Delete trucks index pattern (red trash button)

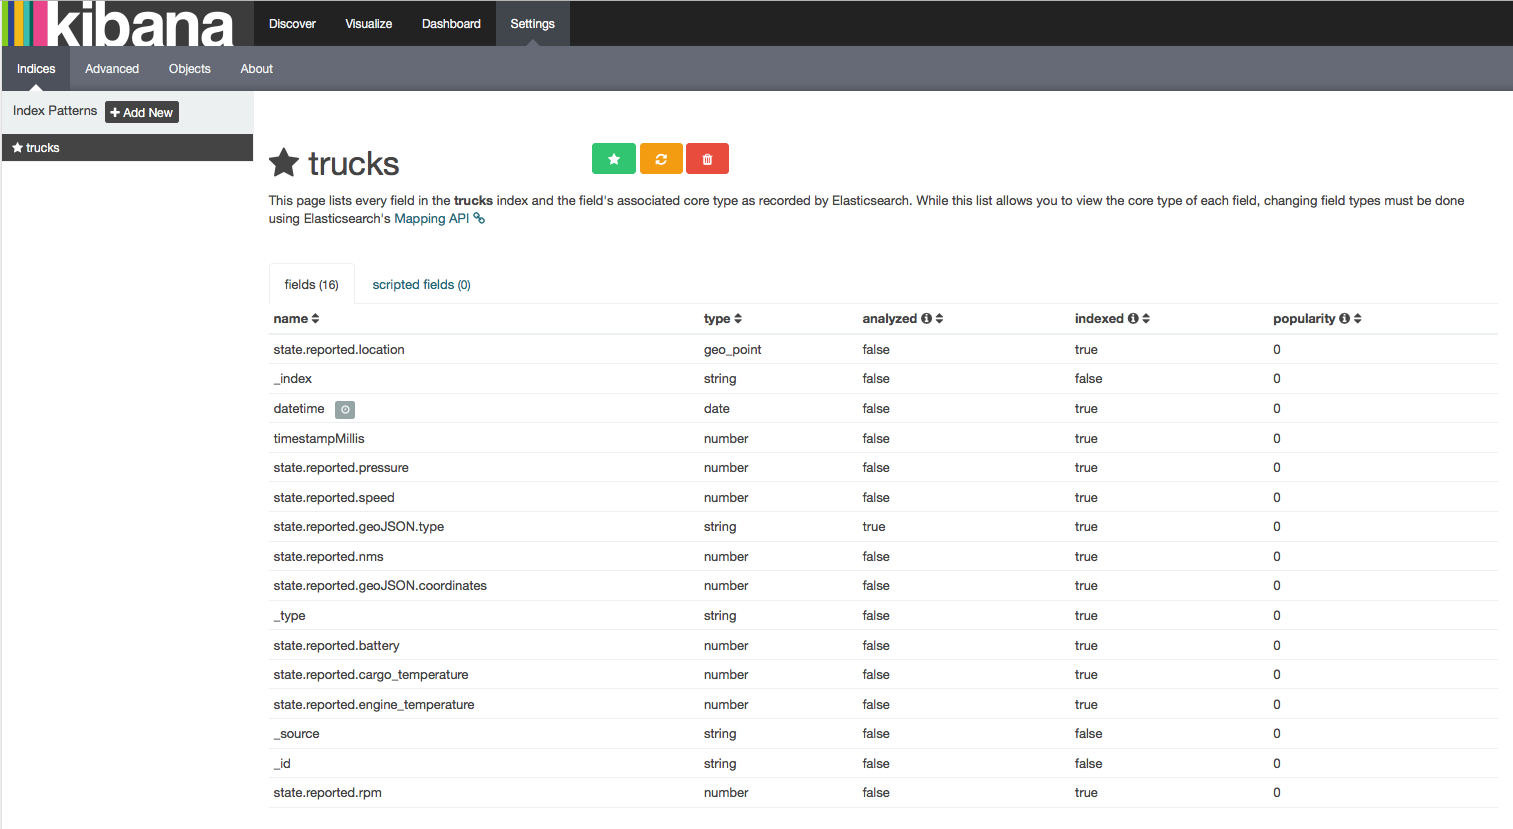coord(707,159)
